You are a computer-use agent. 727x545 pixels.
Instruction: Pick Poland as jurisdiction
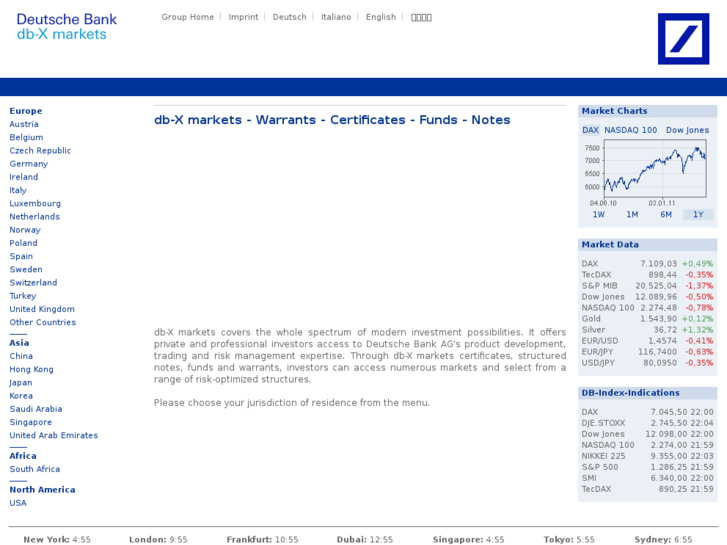click(24, 243)
